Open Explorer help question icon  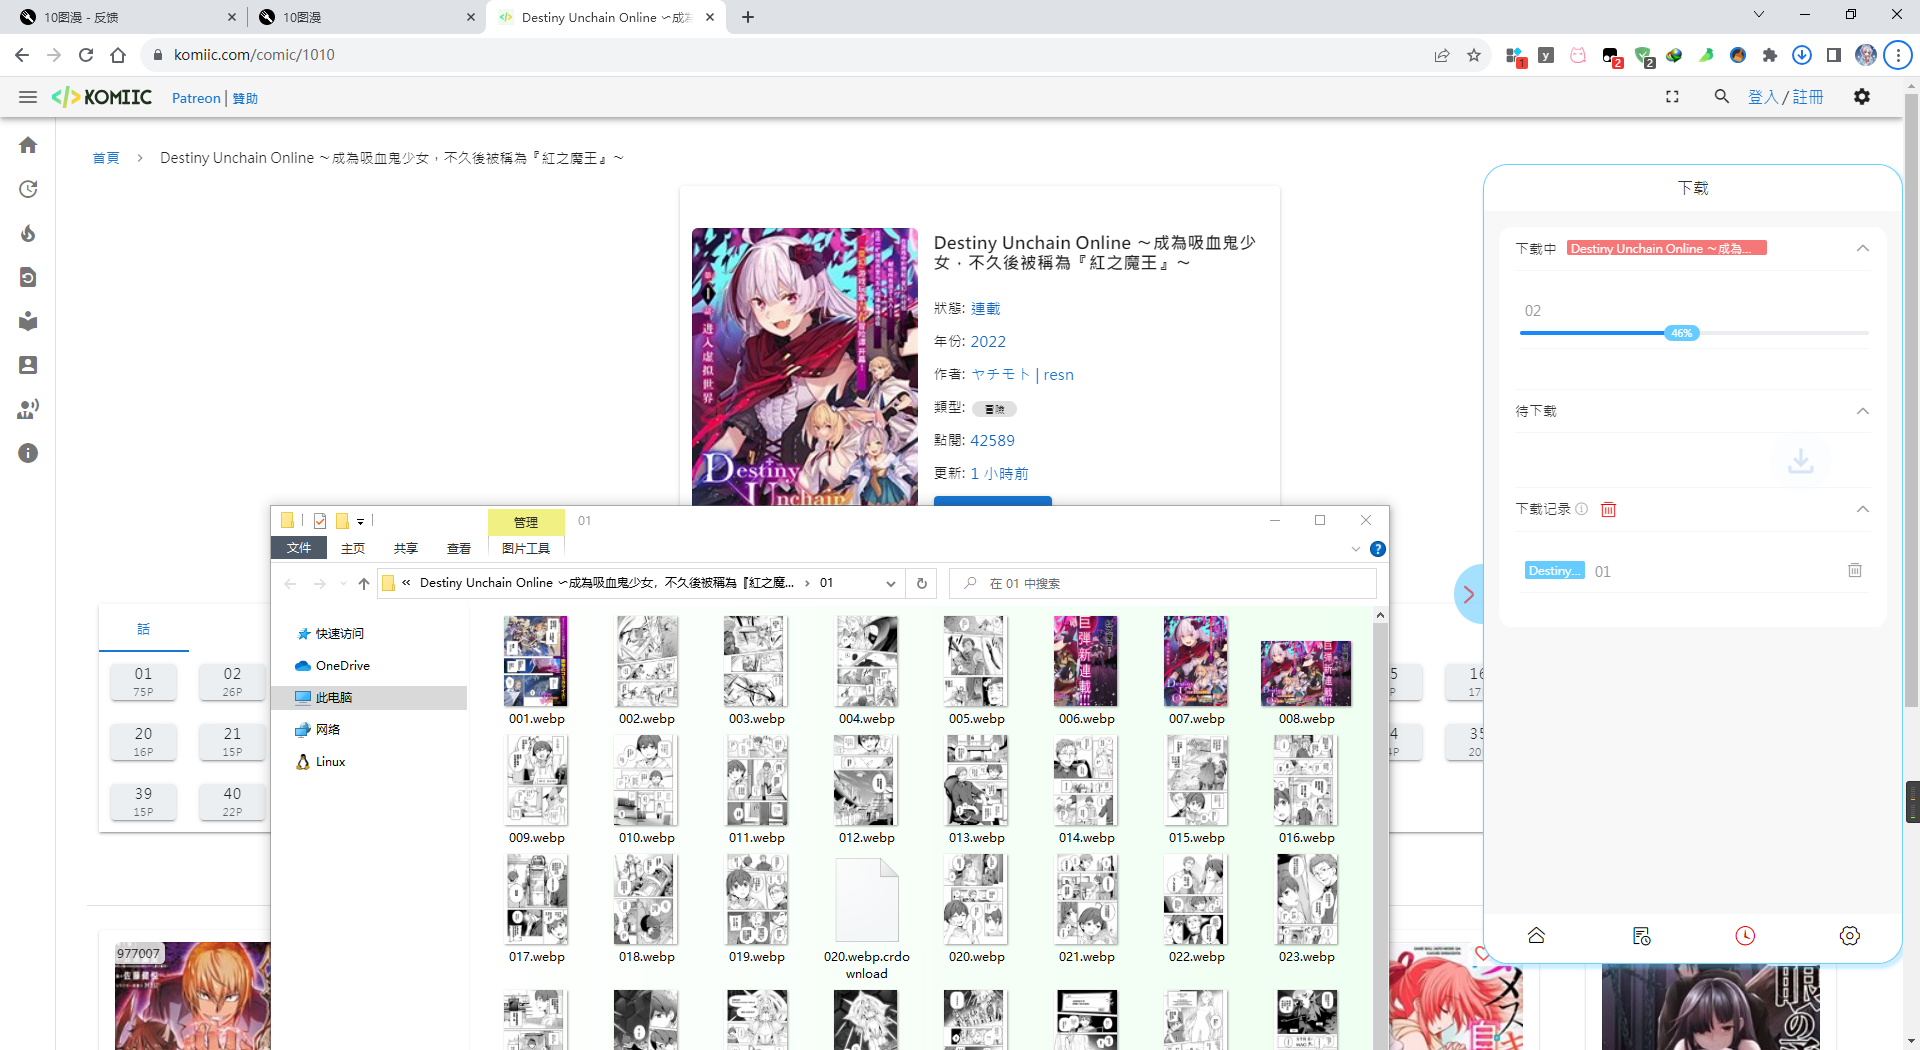click(1378, 549)
